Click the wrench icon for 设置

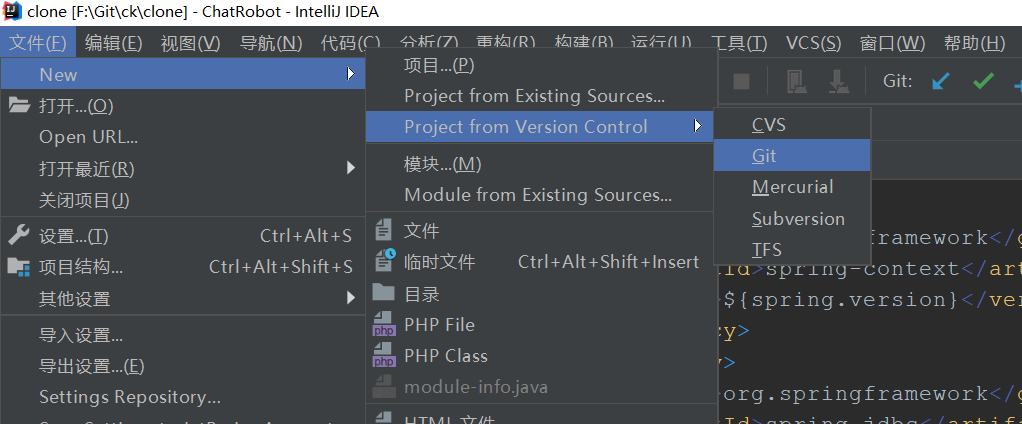pyautogui.click(x=19, y=236)
